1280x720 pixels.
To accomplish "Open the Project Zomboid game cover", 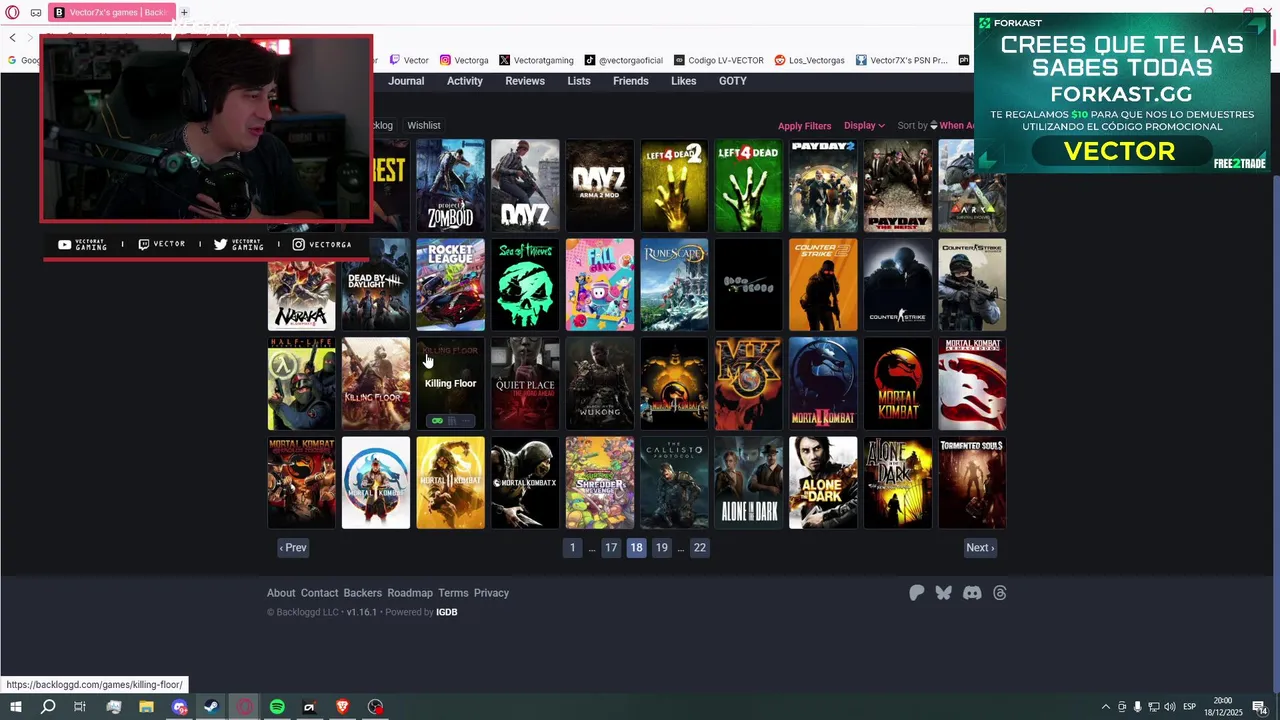I will [x=451, y=186].
